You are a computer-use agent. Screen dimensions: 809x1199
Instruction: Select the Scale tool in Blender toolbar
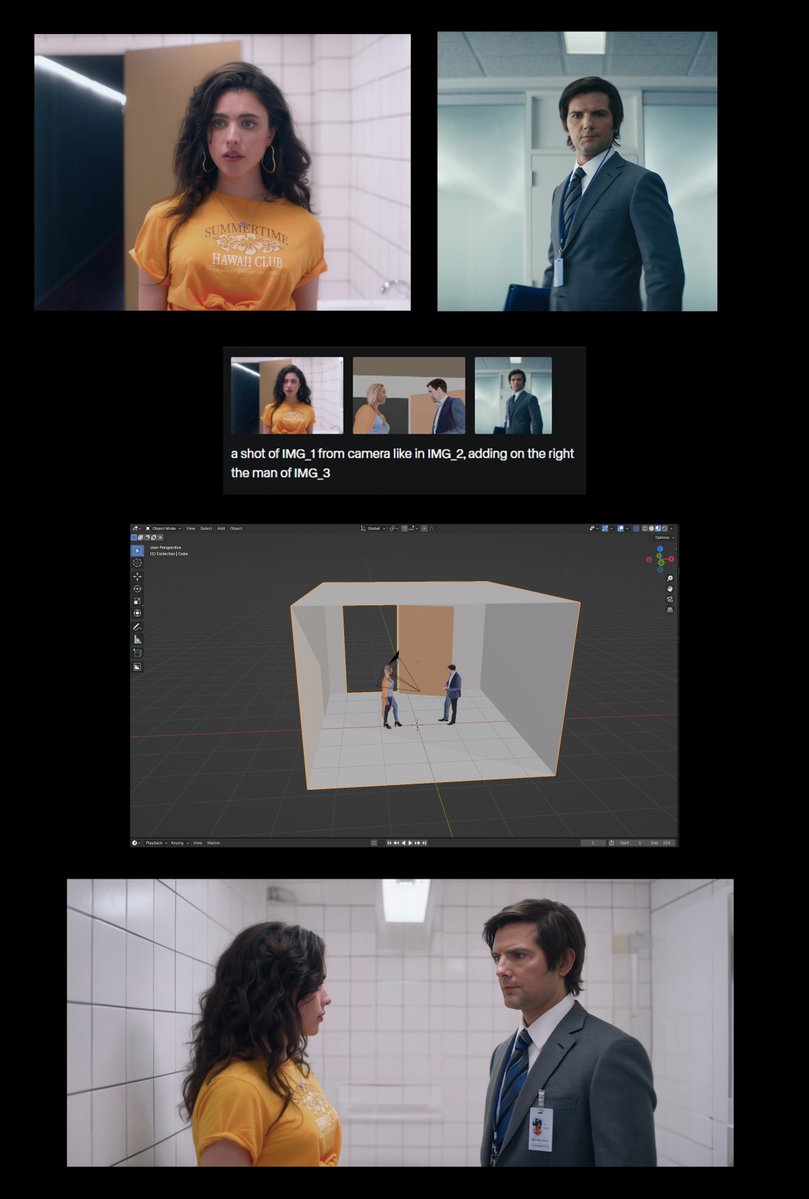(x=138, y=601)
